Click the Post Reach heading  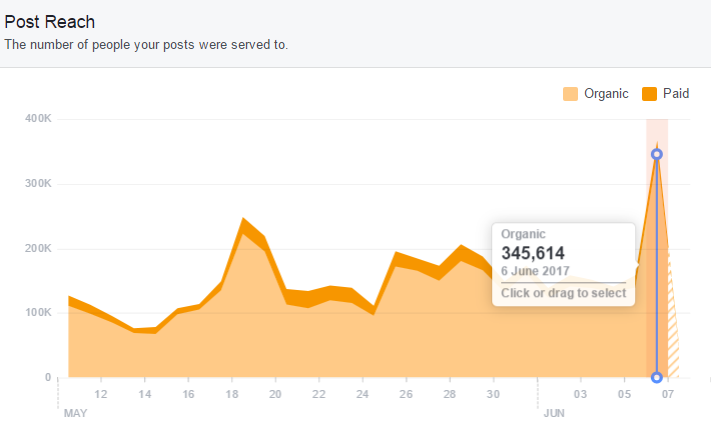tap(50, 22)
